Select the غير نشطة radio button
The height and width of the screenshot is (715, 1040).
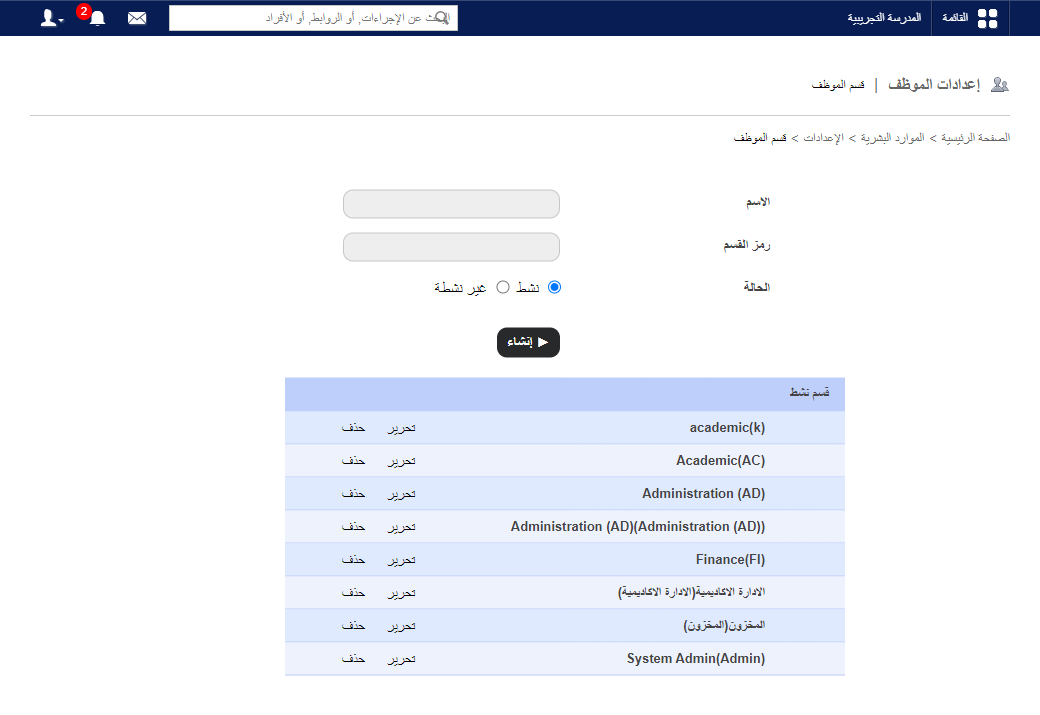[x=503, y=287]
